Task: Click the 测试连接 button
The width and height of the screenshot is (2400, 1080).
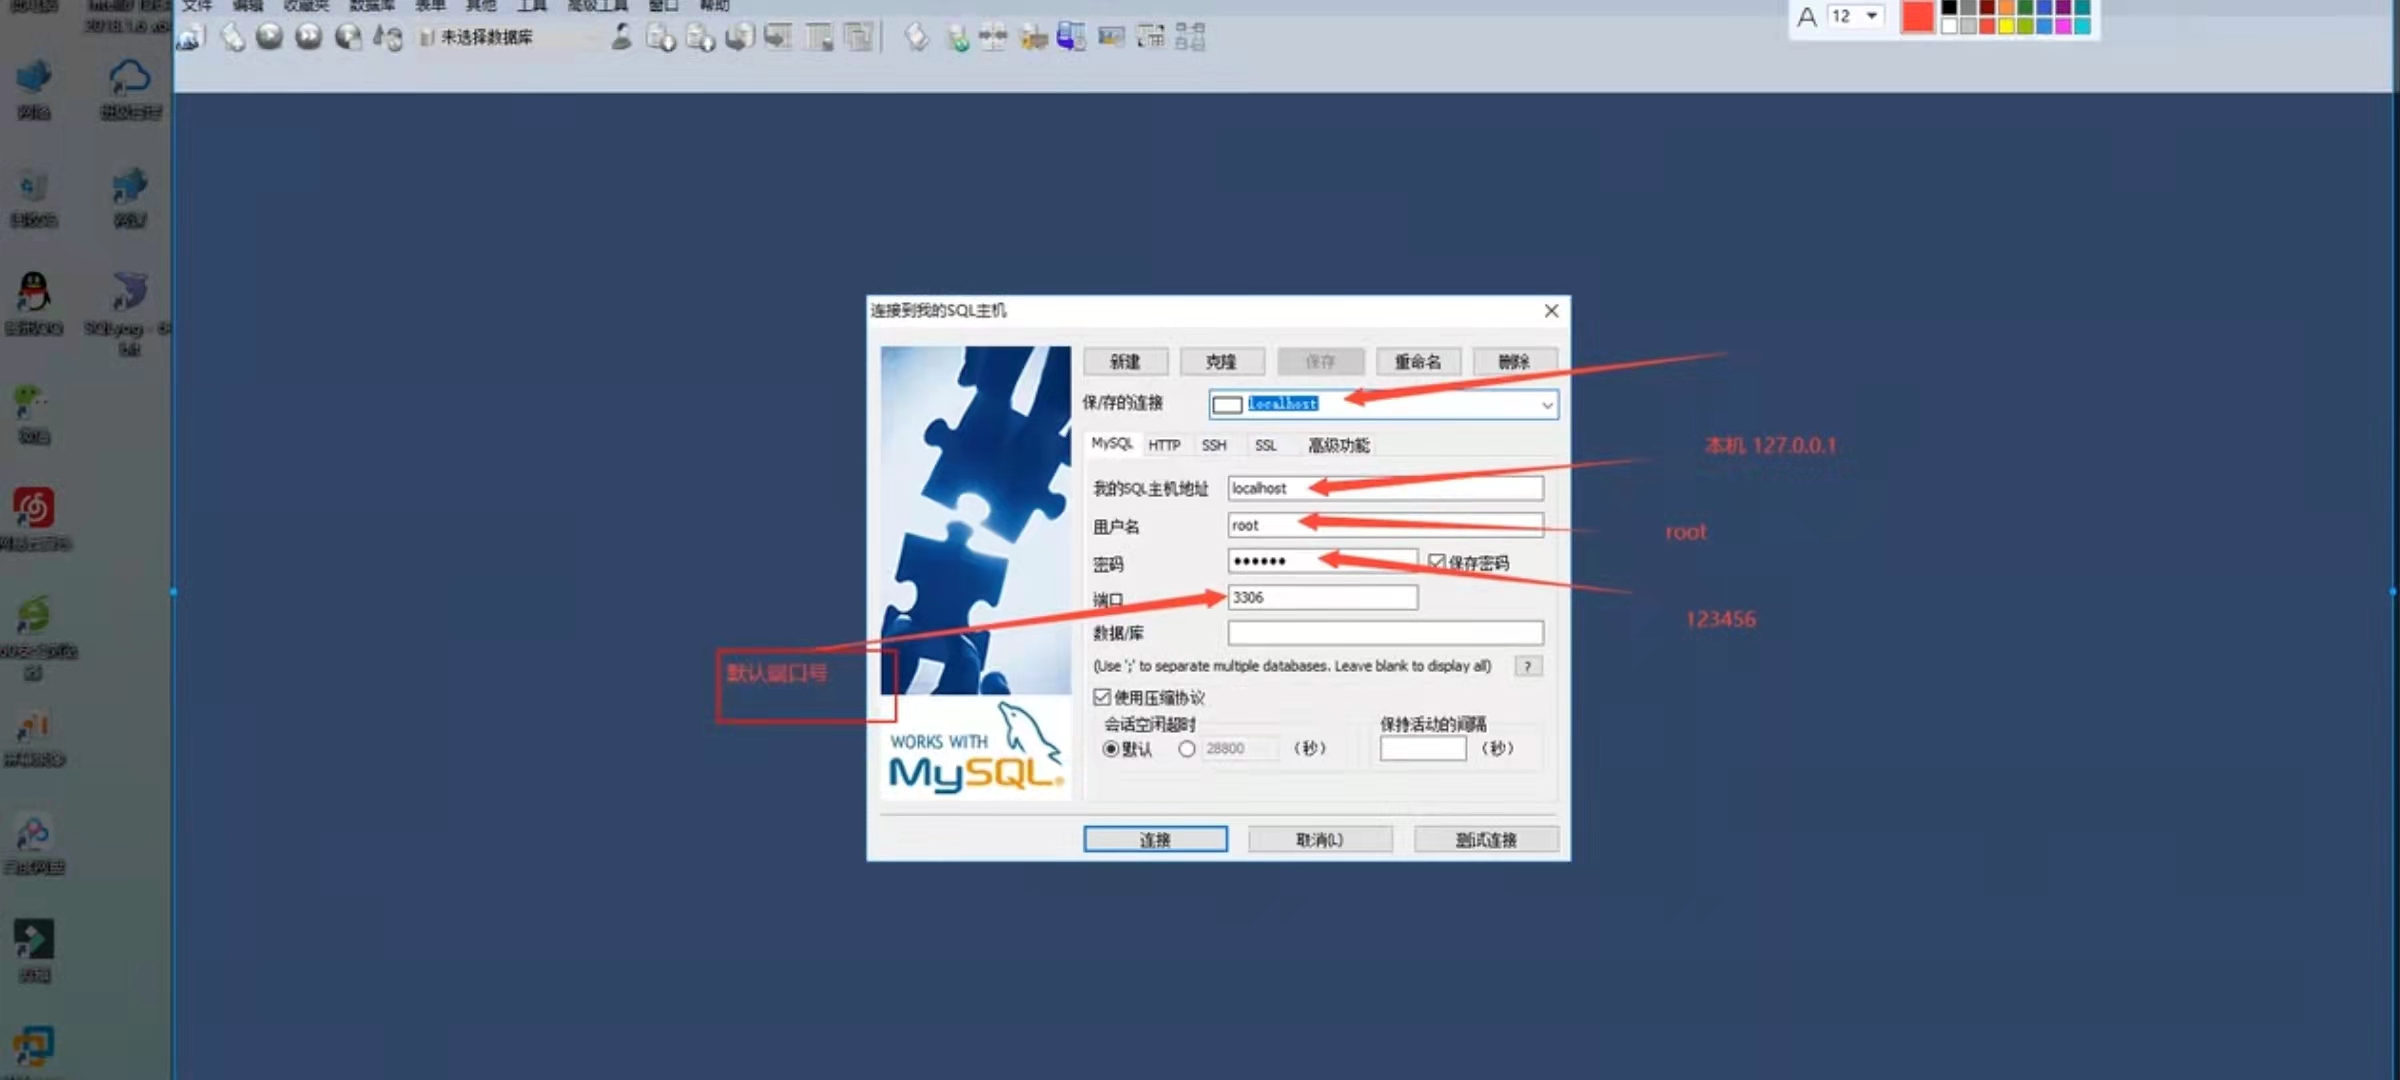Action: [x=1486, y=840]
